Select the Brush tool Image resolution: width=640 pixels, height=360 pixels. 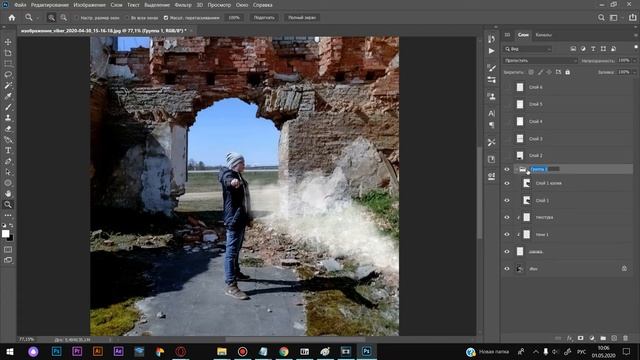[8, 107]
